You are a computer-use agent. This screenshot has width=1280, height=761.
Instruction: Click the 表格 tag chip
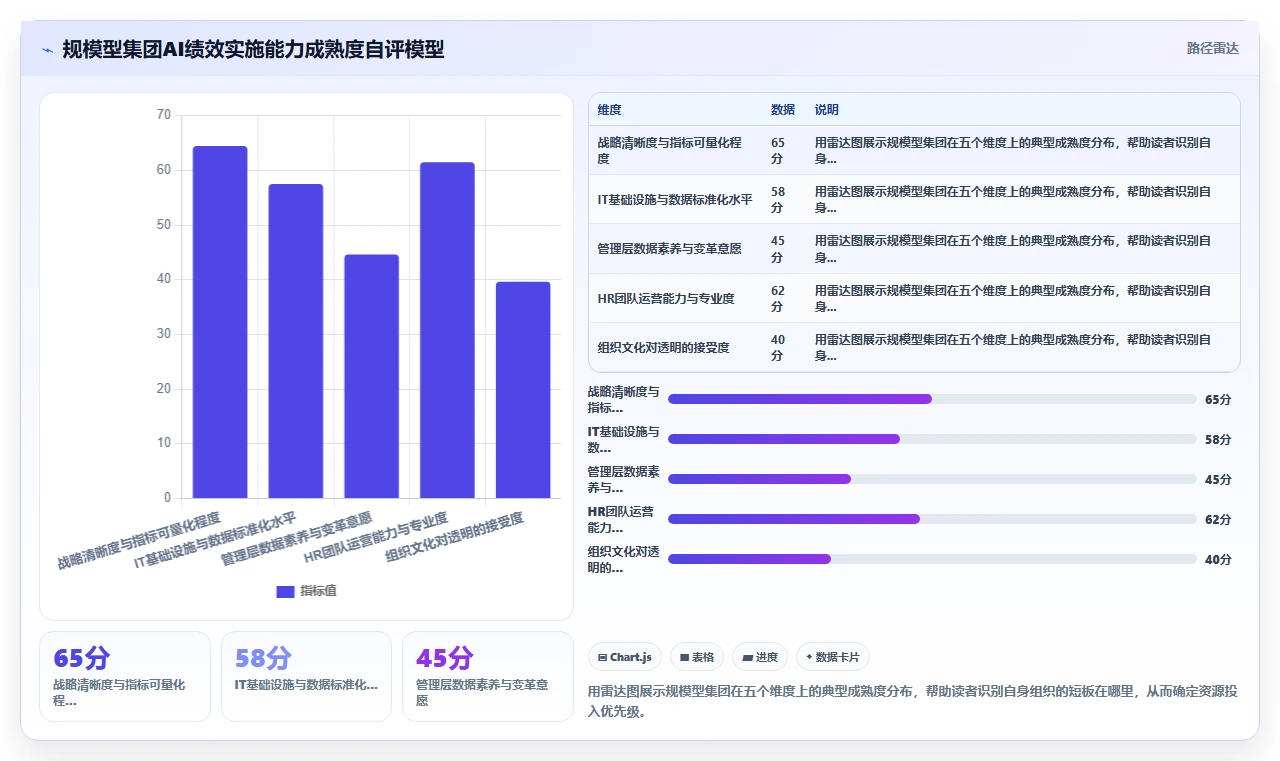click(x=697, y=657)
